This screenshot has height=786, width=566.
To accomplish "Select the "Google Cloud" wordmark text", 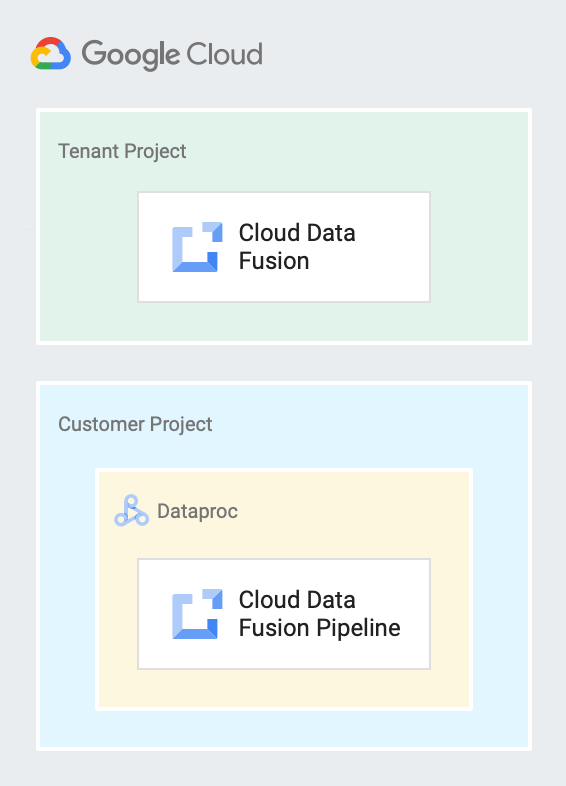I will pos(172,54).
